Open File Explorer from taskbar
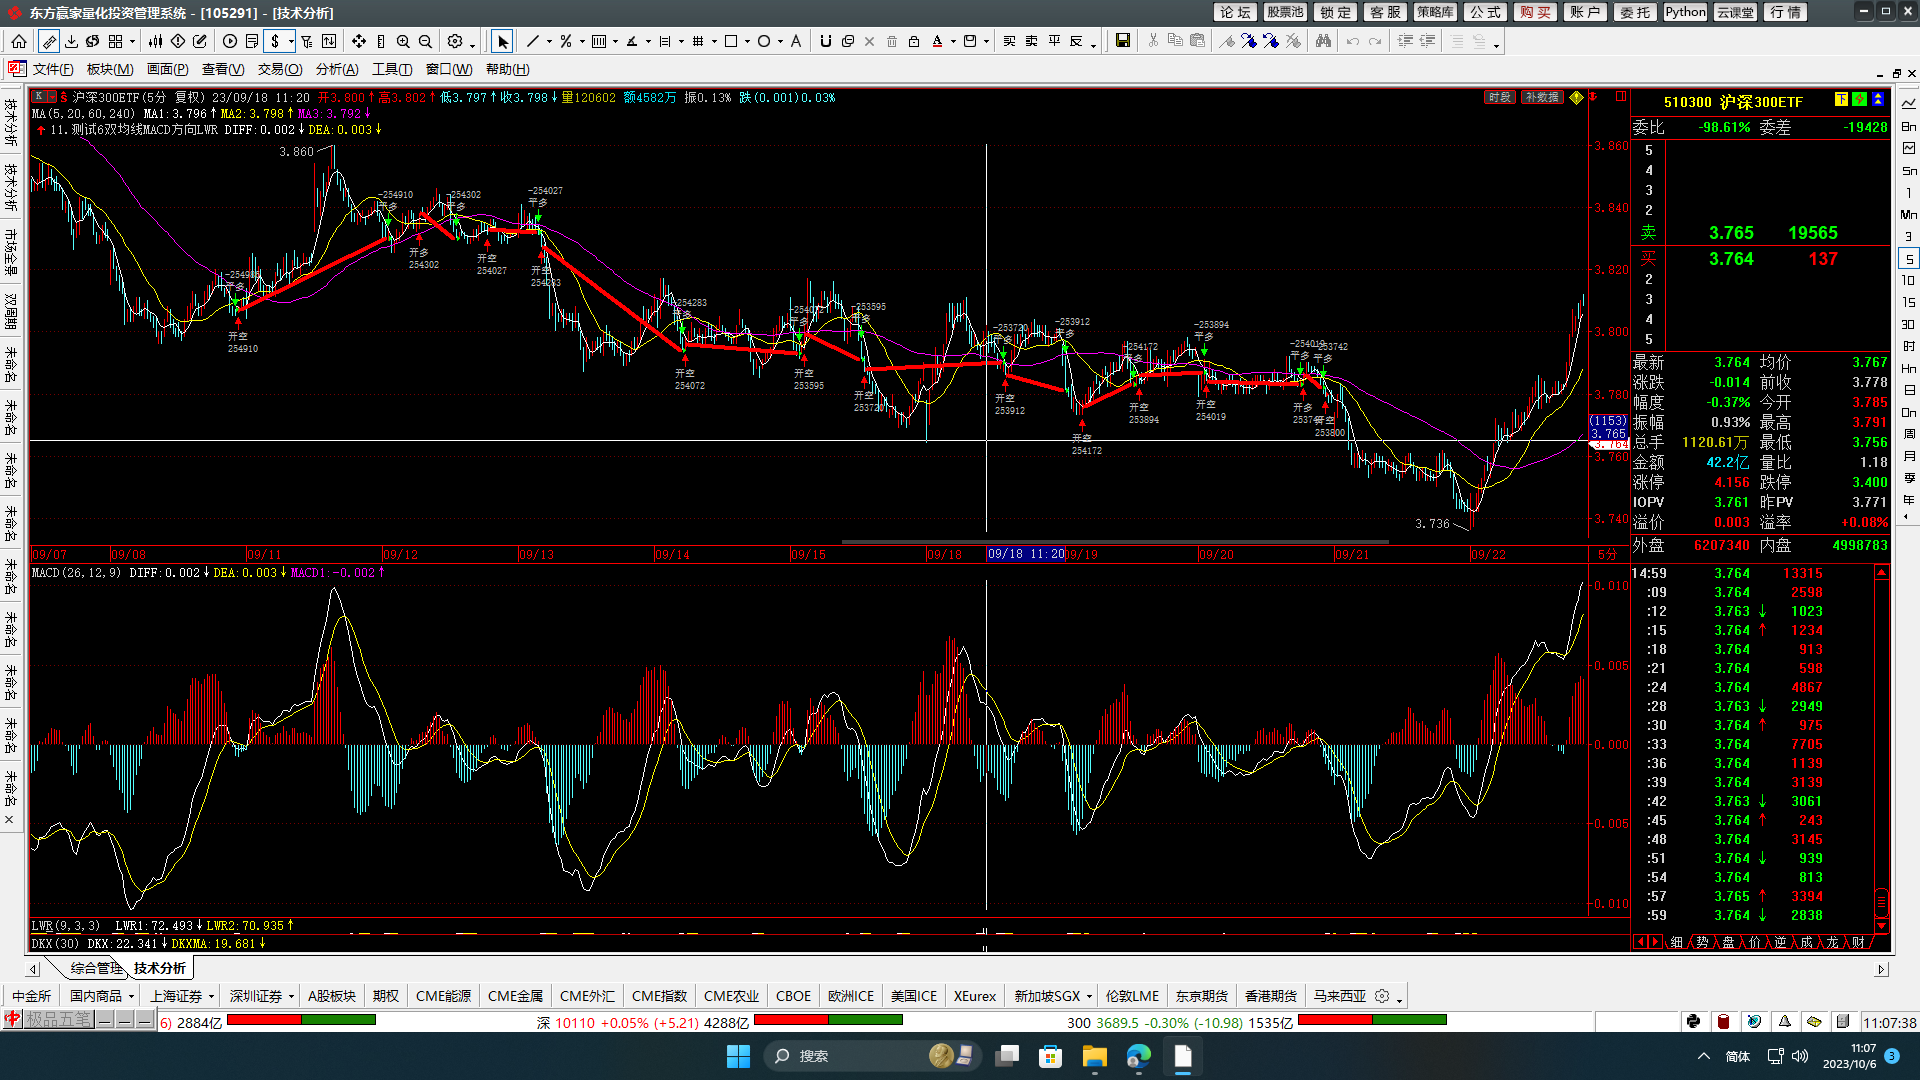The width and height of the screenshot is (1920, 1080). click(x=1094, y=1056)
